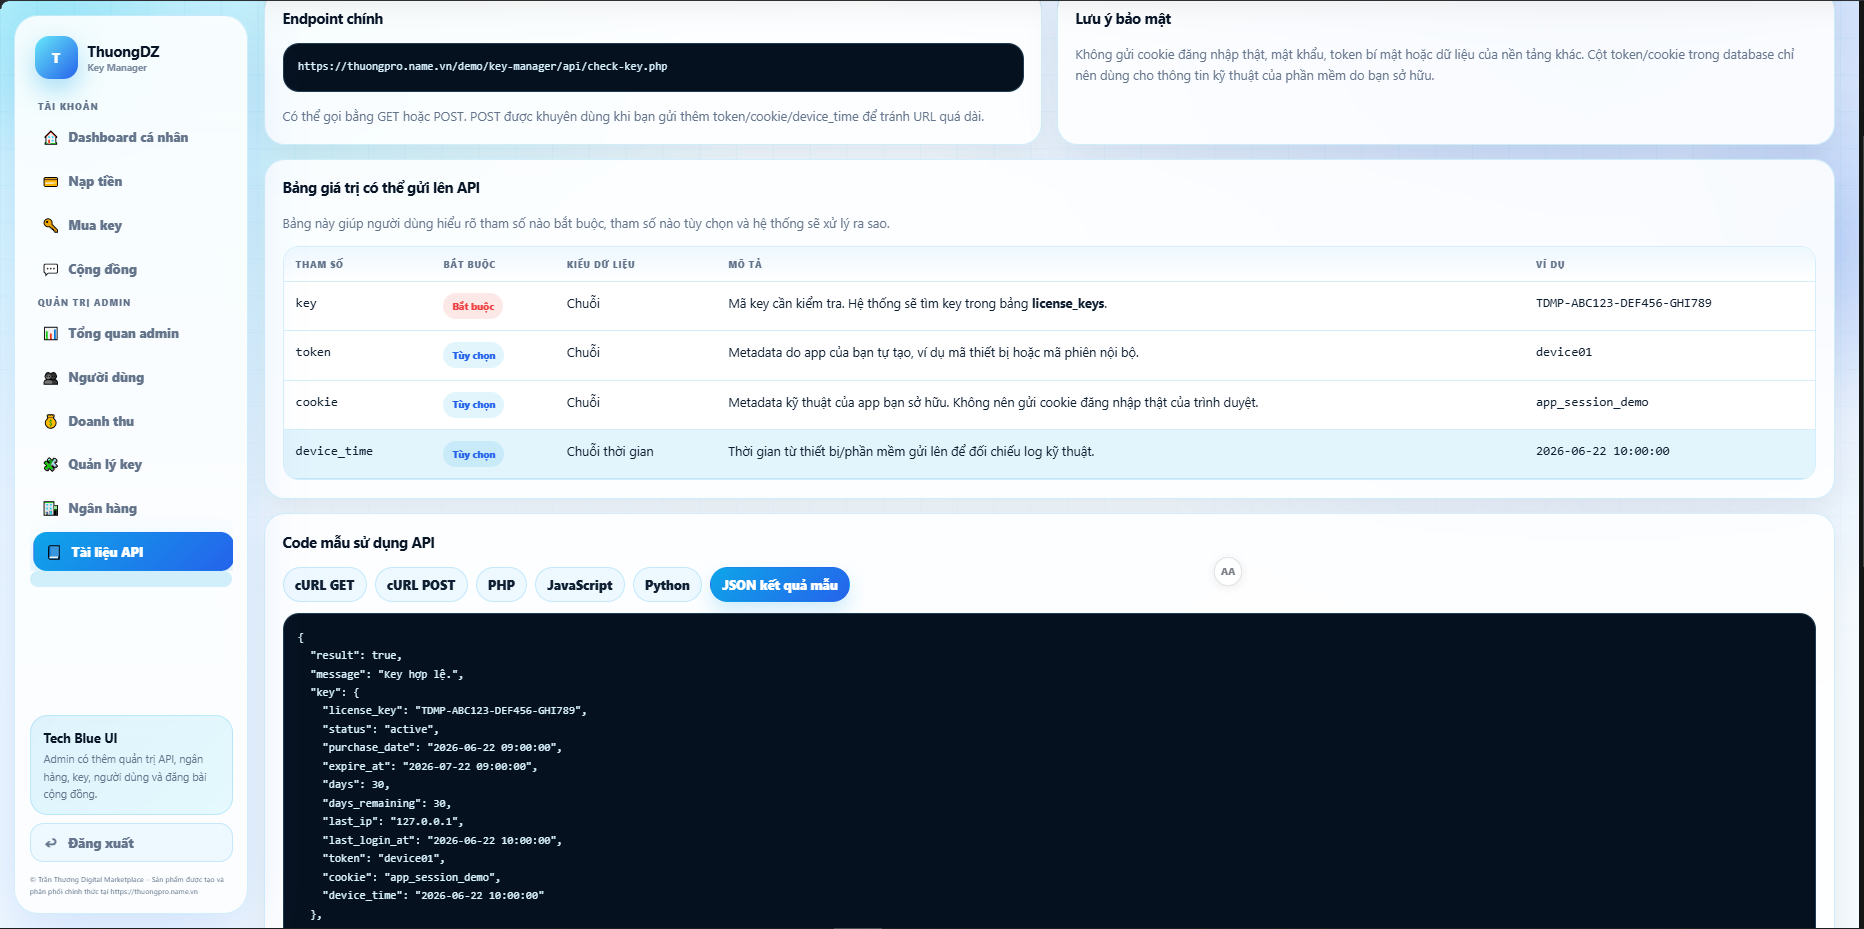Click the JSON sample code block
1864x929 pixels.
[x=1049, y=771]
